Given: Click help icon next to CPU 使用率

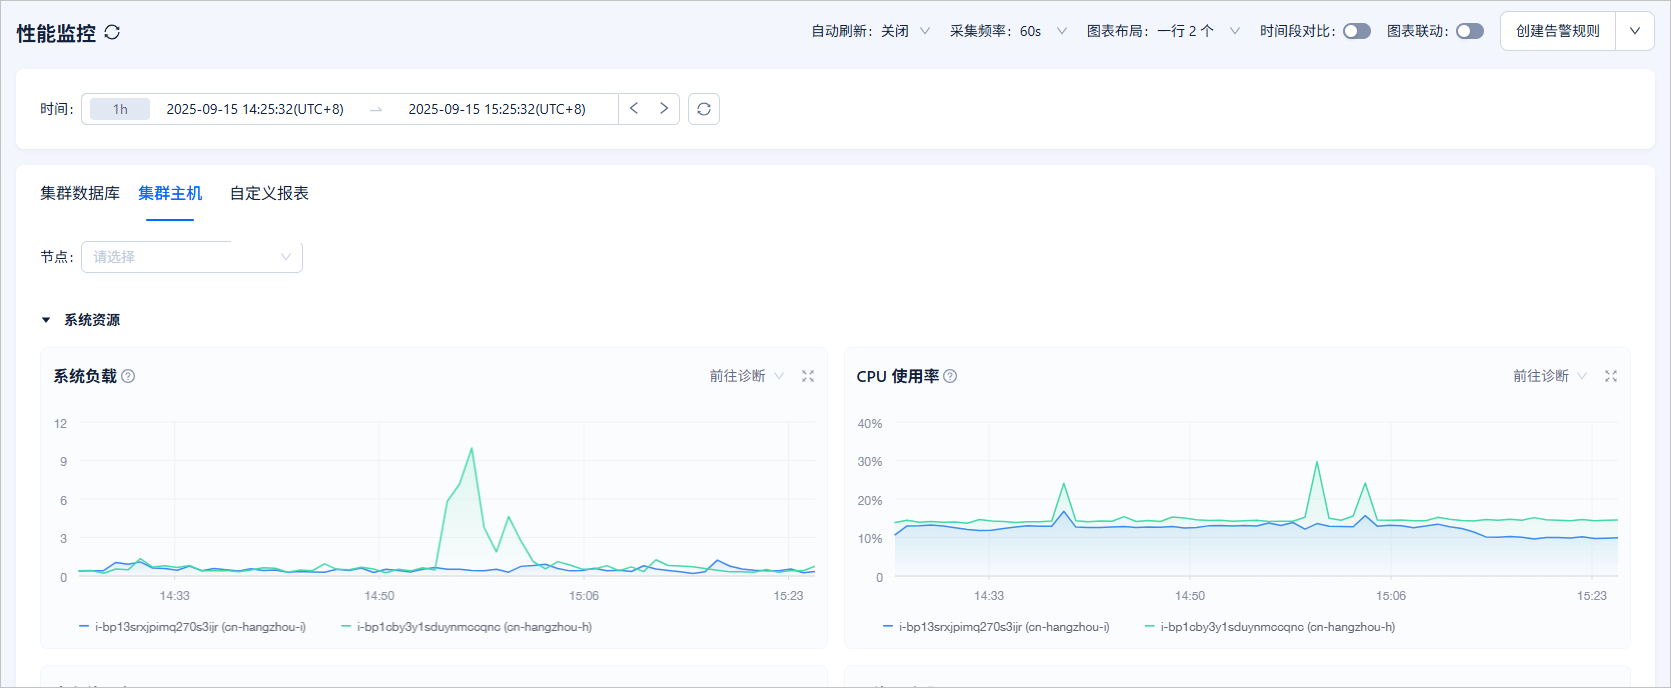Looking at the screenshot, I should [x=950, y=376].
